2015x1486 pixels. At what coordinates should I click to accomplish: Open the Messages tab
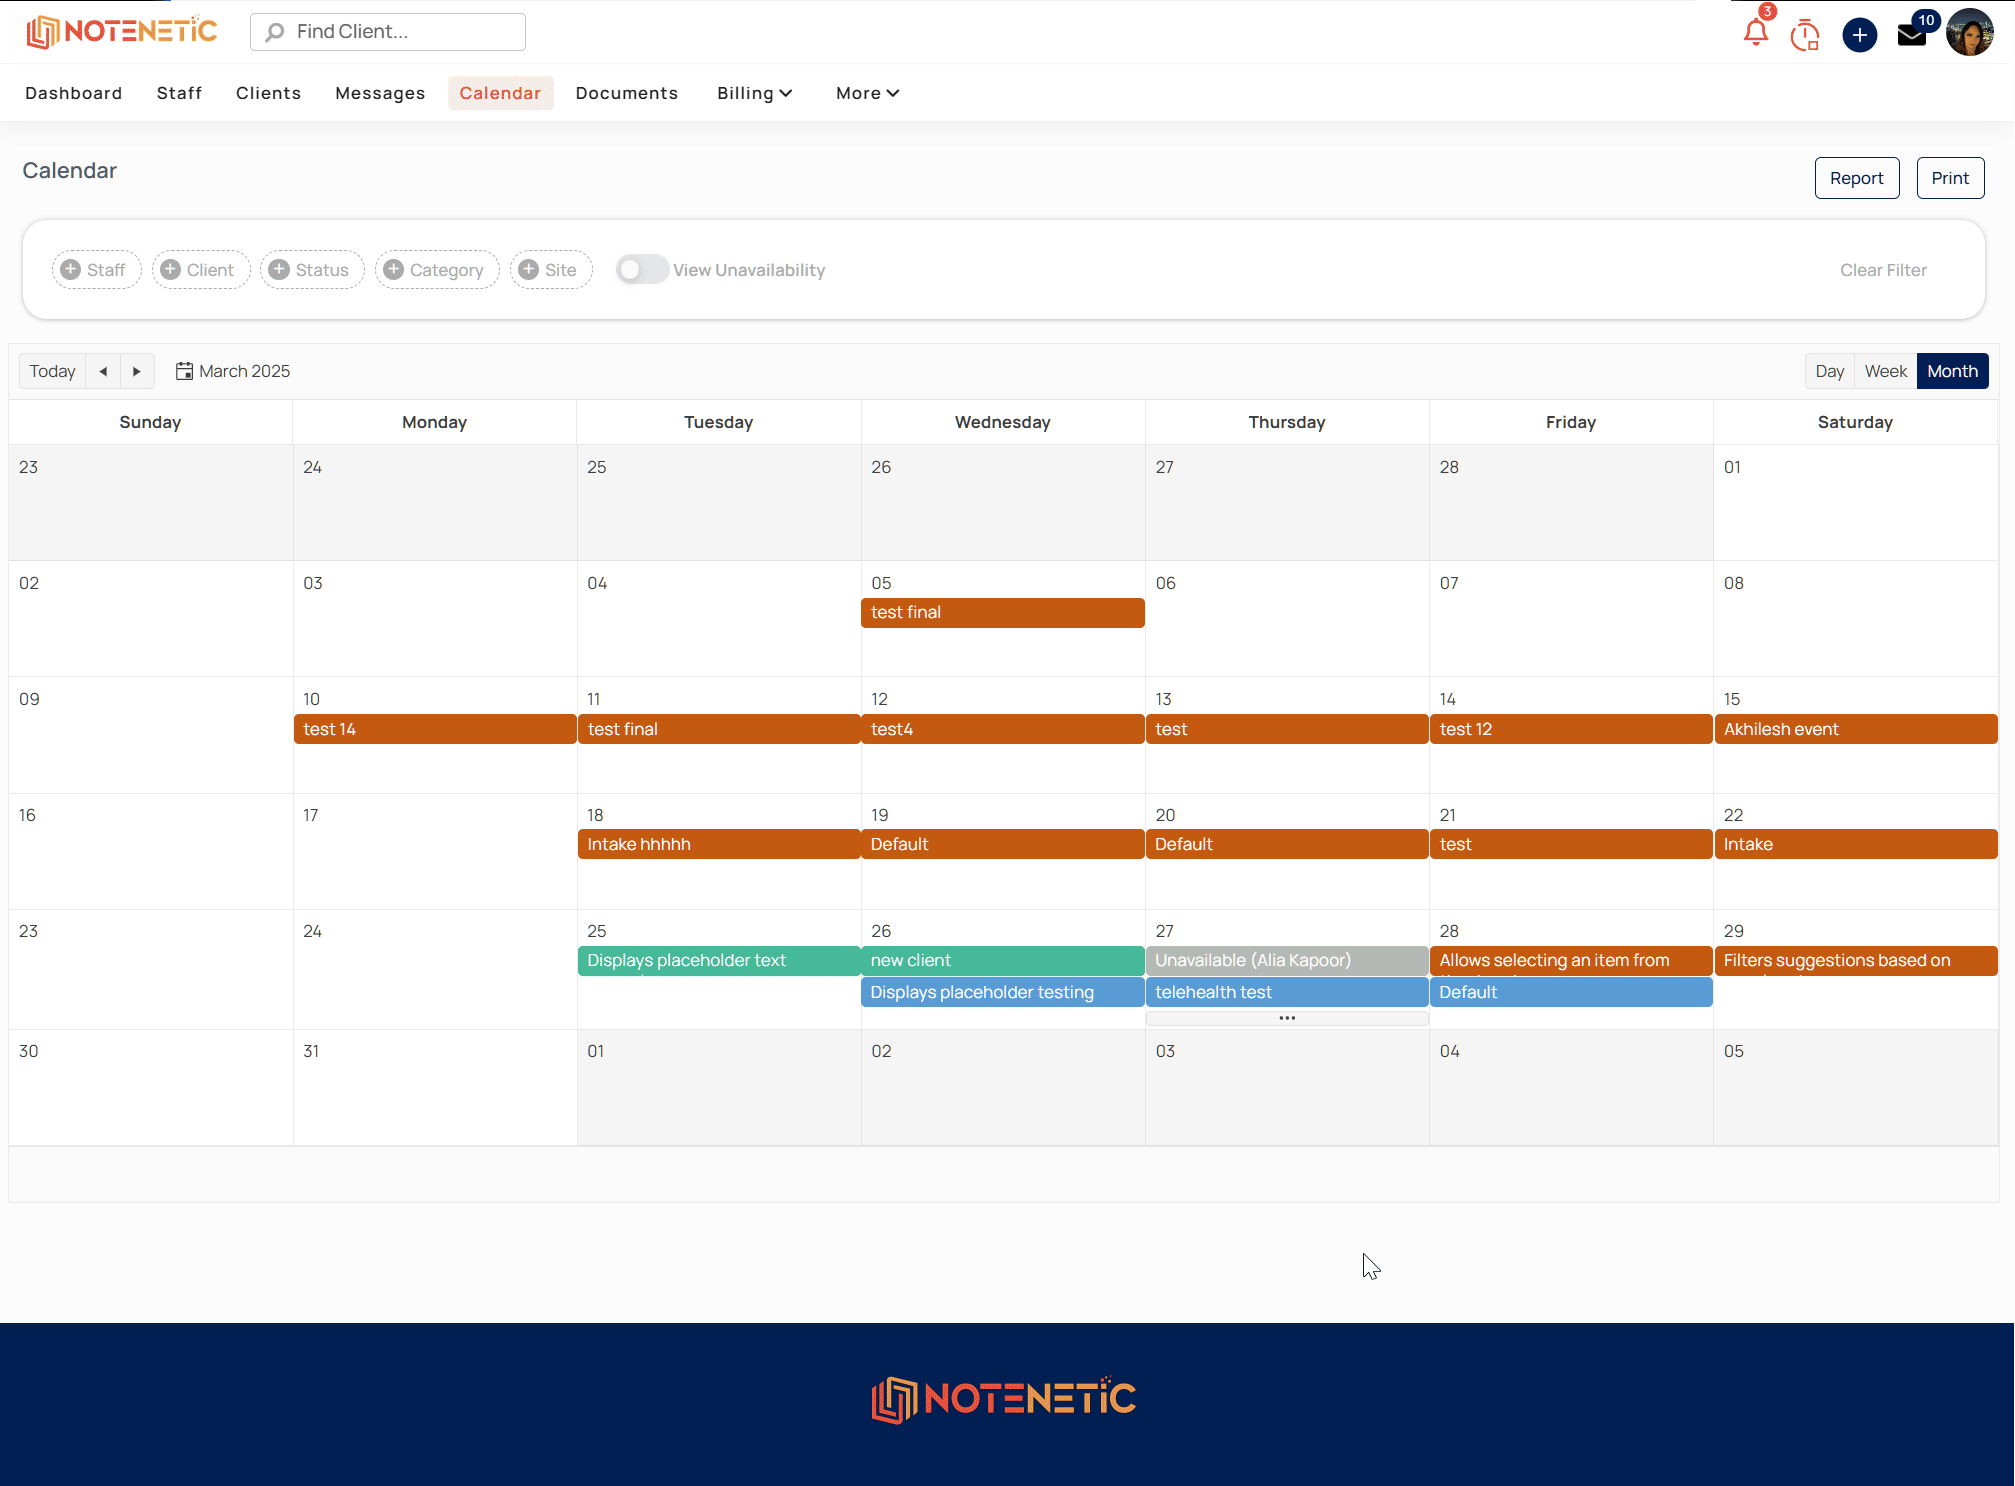point(380,93)
